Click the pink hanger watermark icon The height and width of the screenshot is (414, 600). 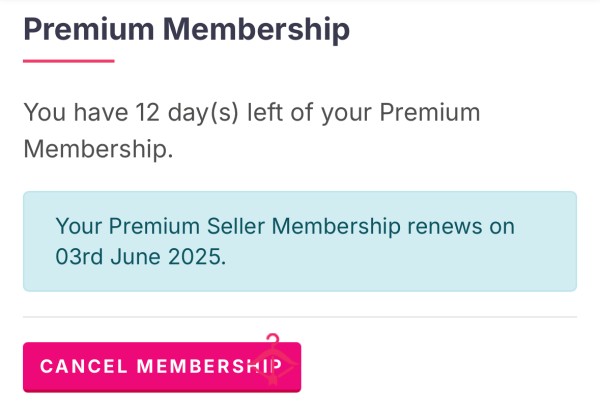(275, 359)
